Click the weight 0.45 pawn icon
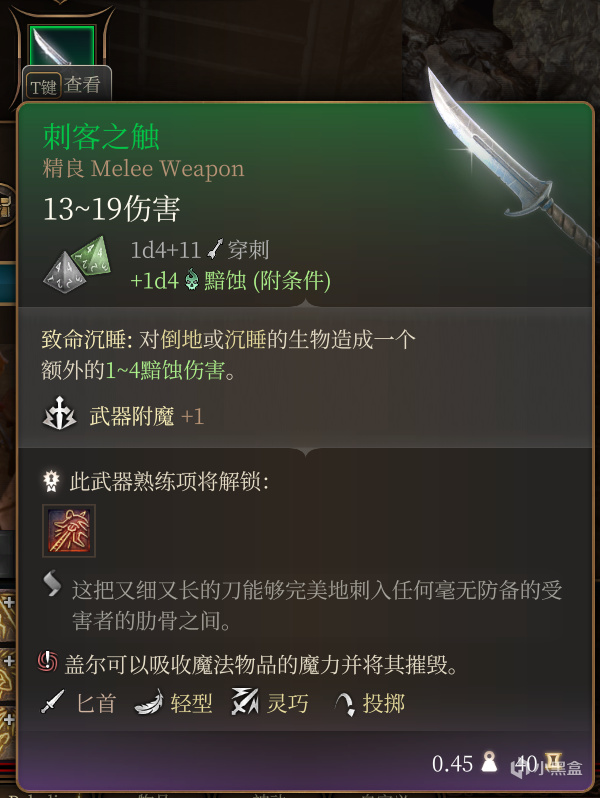Viewport: 600px width, 798px height. [x=490, y=761]
